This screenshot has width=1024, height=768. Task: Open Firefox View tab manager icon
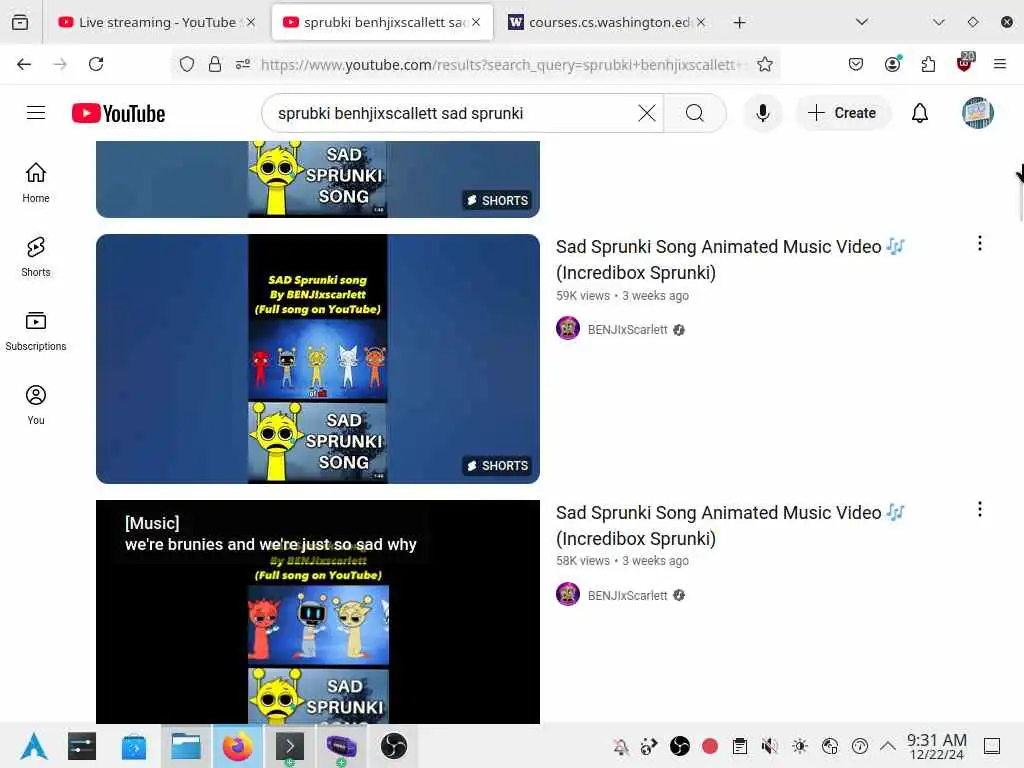click(x=20, y=22)
